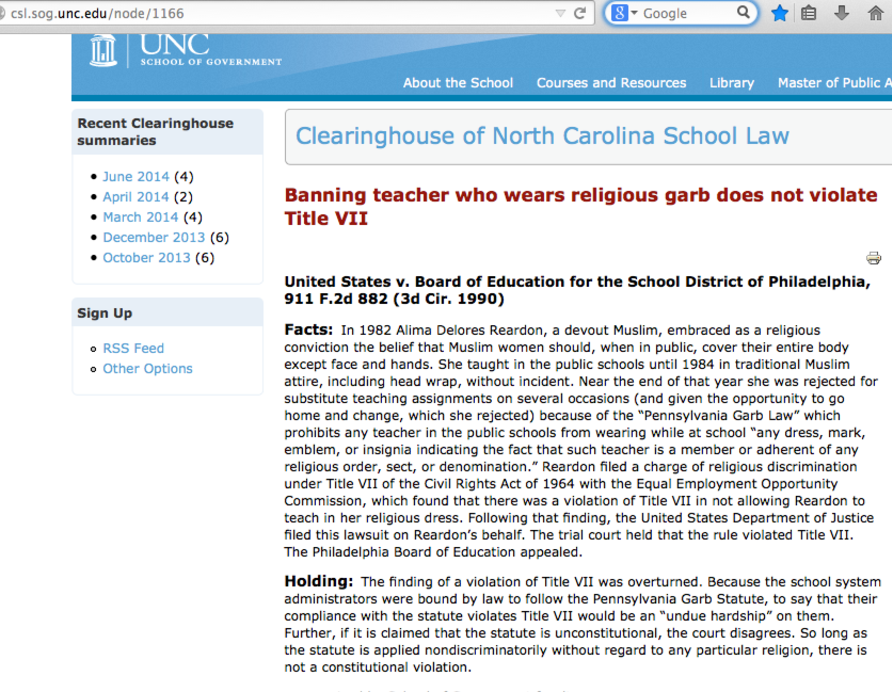The width and height of the screenshot is (892, 692).
Task: Click the UNC School of Government wordmark
Action: tap(211, 50)
